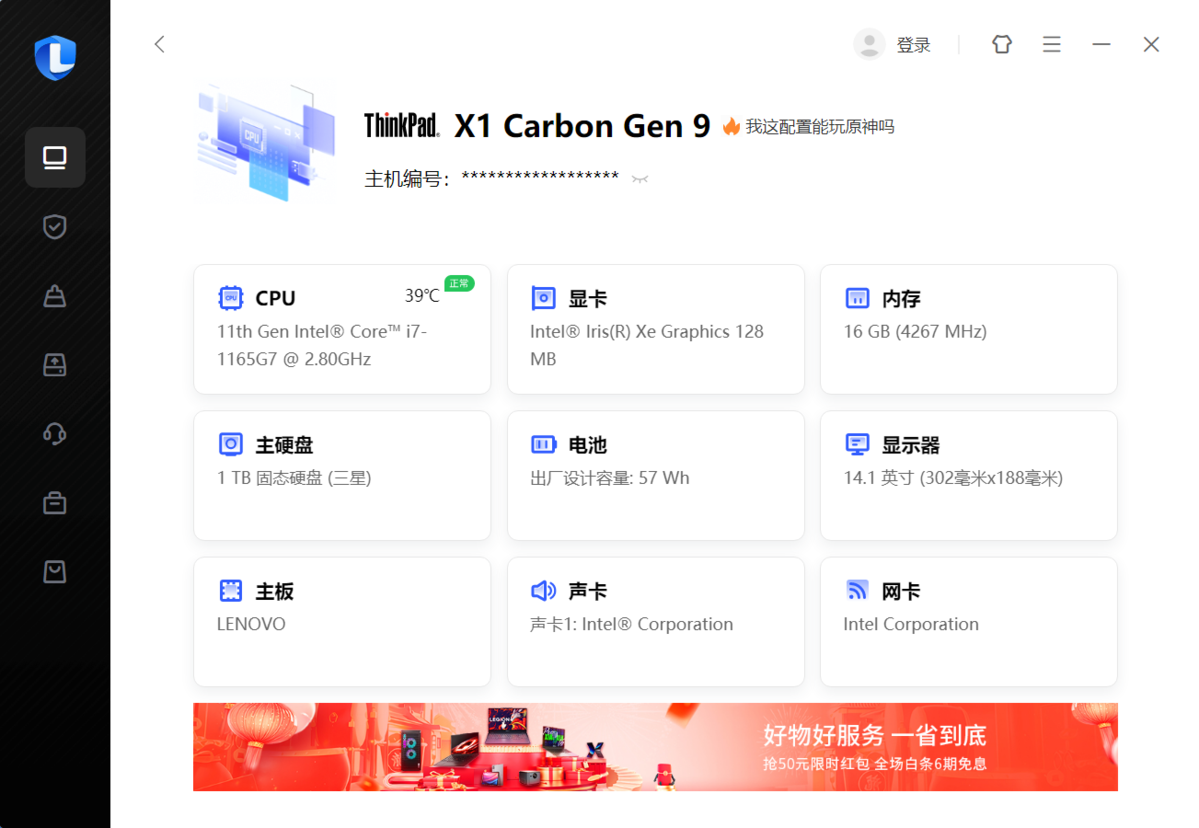
Task: Open the 显示器 display card
Action: pyautogui.click(x=968, y=476)
